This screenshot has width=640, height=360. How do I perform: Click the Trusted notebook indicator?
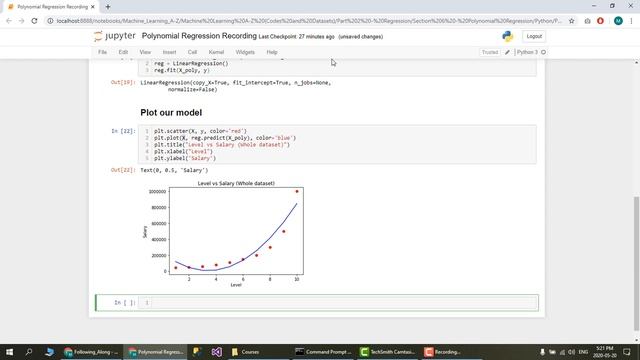pos(490,52)
